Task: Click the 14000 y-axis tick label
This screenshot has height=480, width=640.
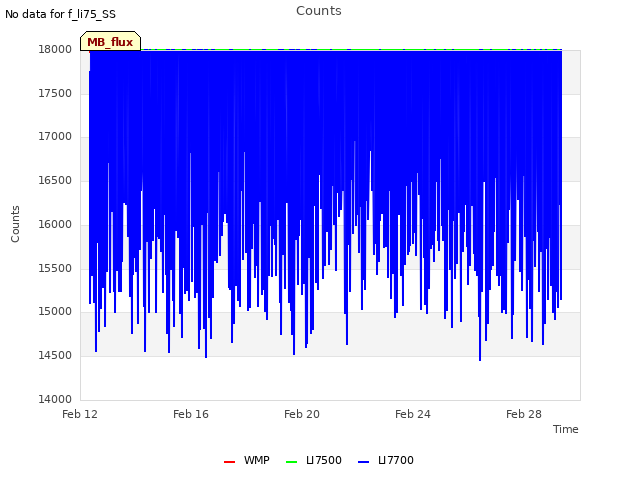Action: point(55,399)
